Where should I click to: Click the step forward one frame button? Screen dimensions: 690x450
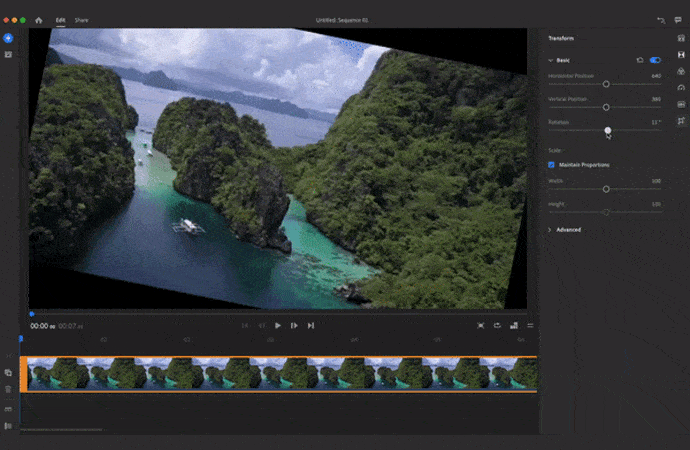point(294,326)
